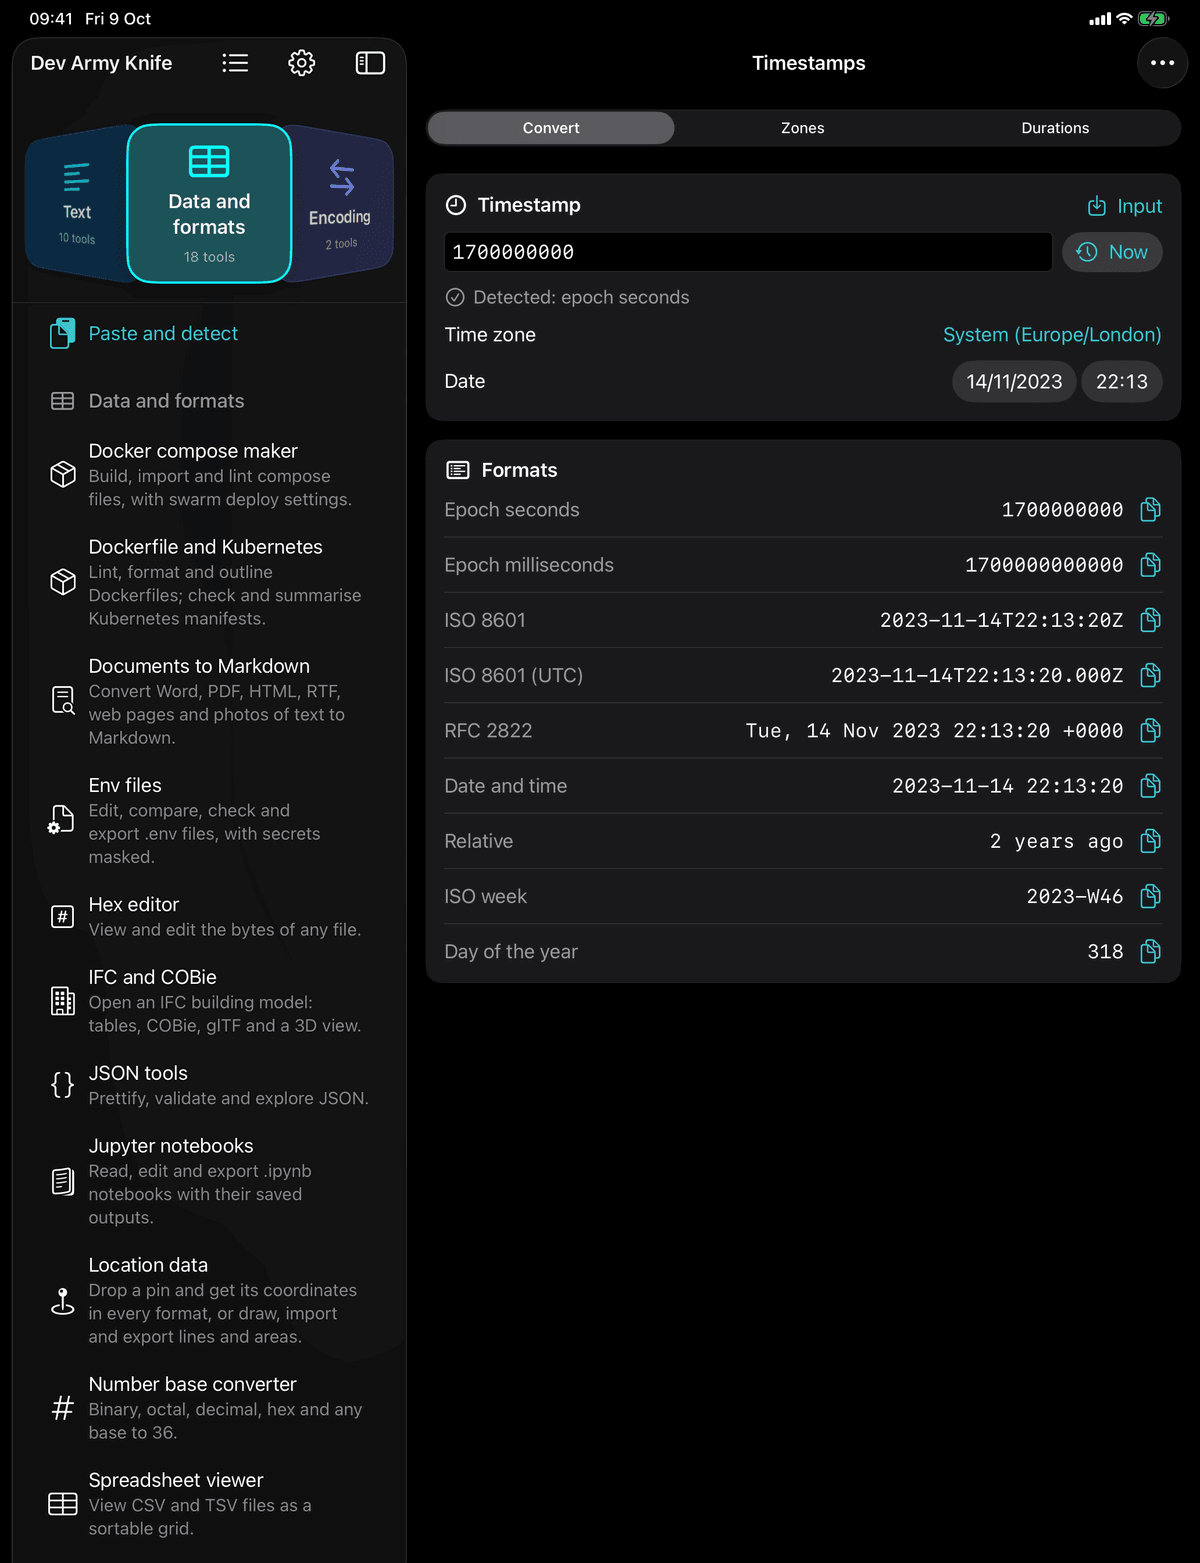The height and width of the screenshot is (1563, 1200).
Task: Open settings gear in sidebar header
Action: [x=301, y=63]
